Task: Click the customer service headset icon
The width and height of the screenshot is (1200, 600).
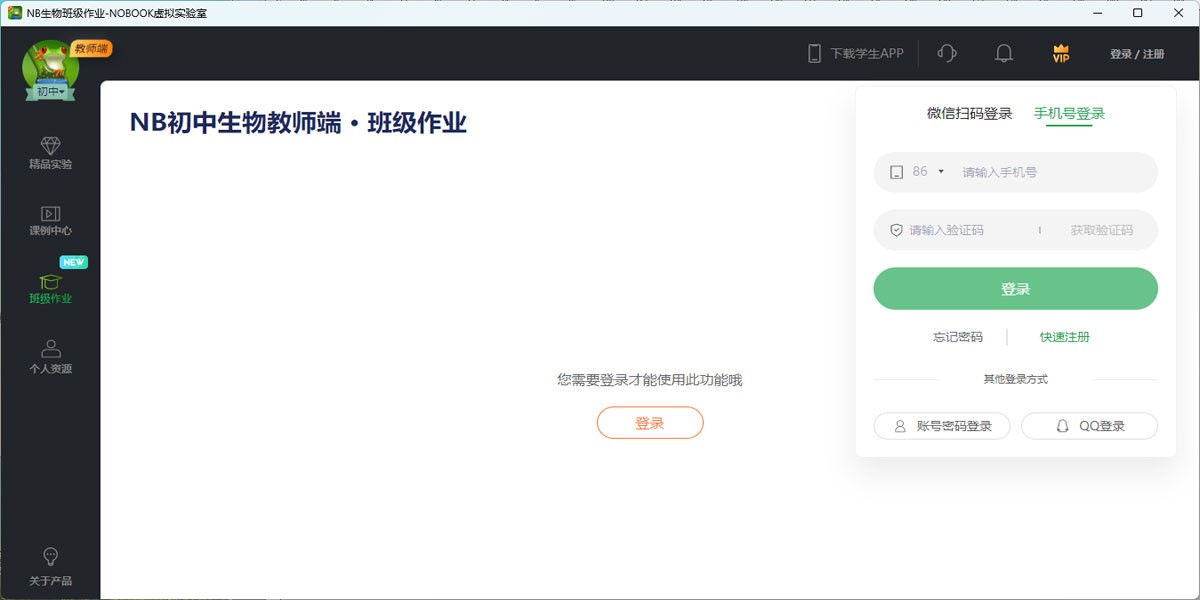Action: coord(947,54)
